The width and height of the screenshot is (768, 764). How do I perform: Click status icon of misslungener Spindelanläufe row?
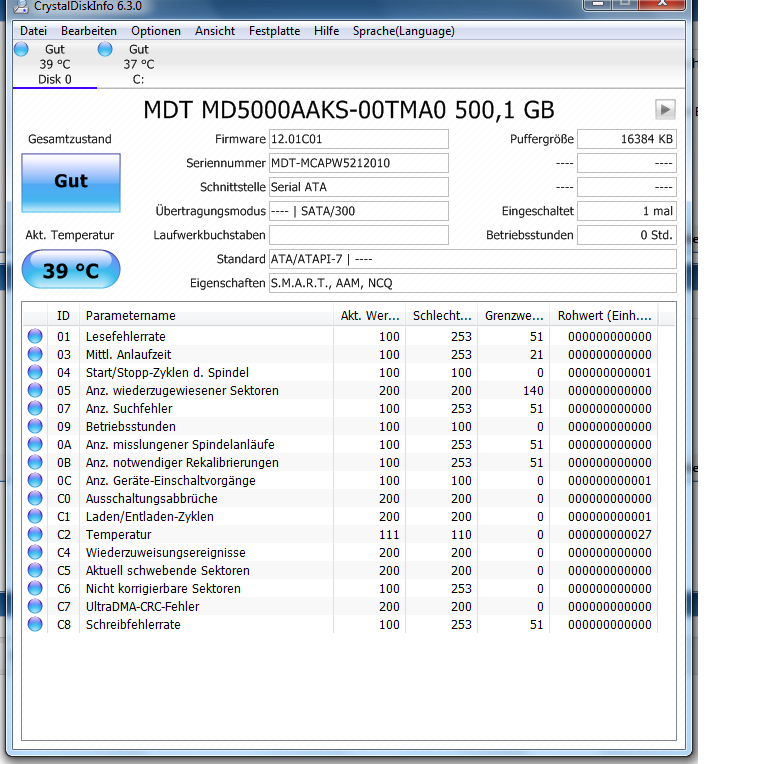35,444
